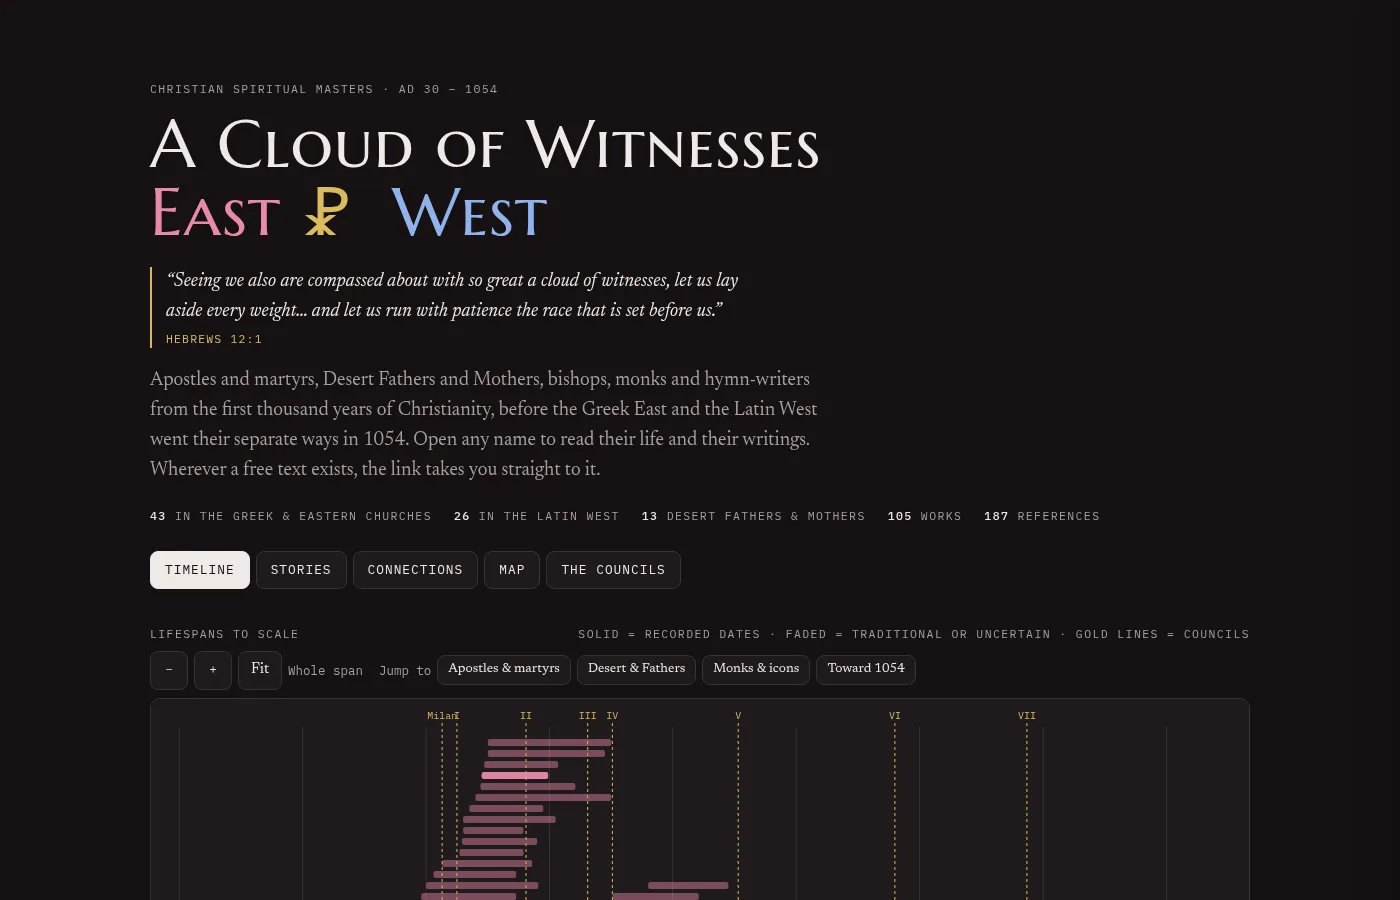Click the pink 'East' heading word

pyautogui.click(x=215, y=214)
